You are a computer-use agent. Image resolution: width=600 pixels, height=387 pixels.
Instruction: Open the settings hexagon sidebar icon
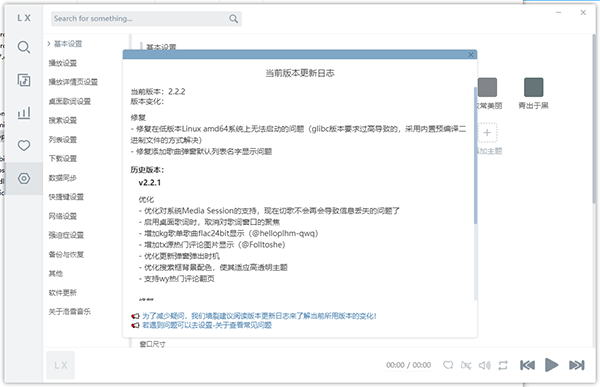[24, 178]
